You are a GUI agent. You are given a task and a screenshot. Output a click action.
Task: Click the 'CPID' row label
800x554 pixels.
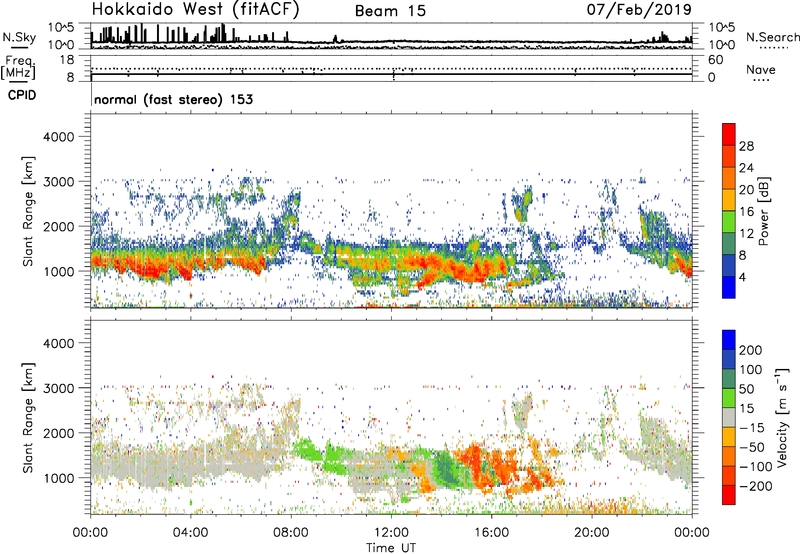point(22,95)
